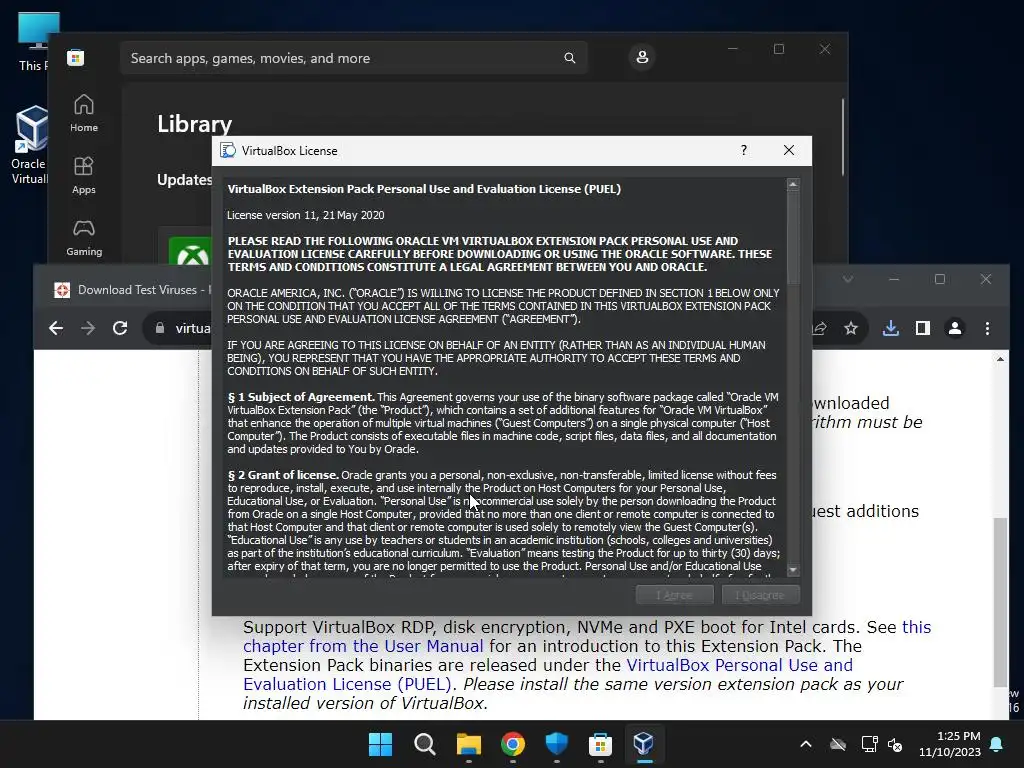The height and width of the screenshot is (768, 1024).
Task: Open Chrome profile avatar icon
Action: click(x=955, y=328)
